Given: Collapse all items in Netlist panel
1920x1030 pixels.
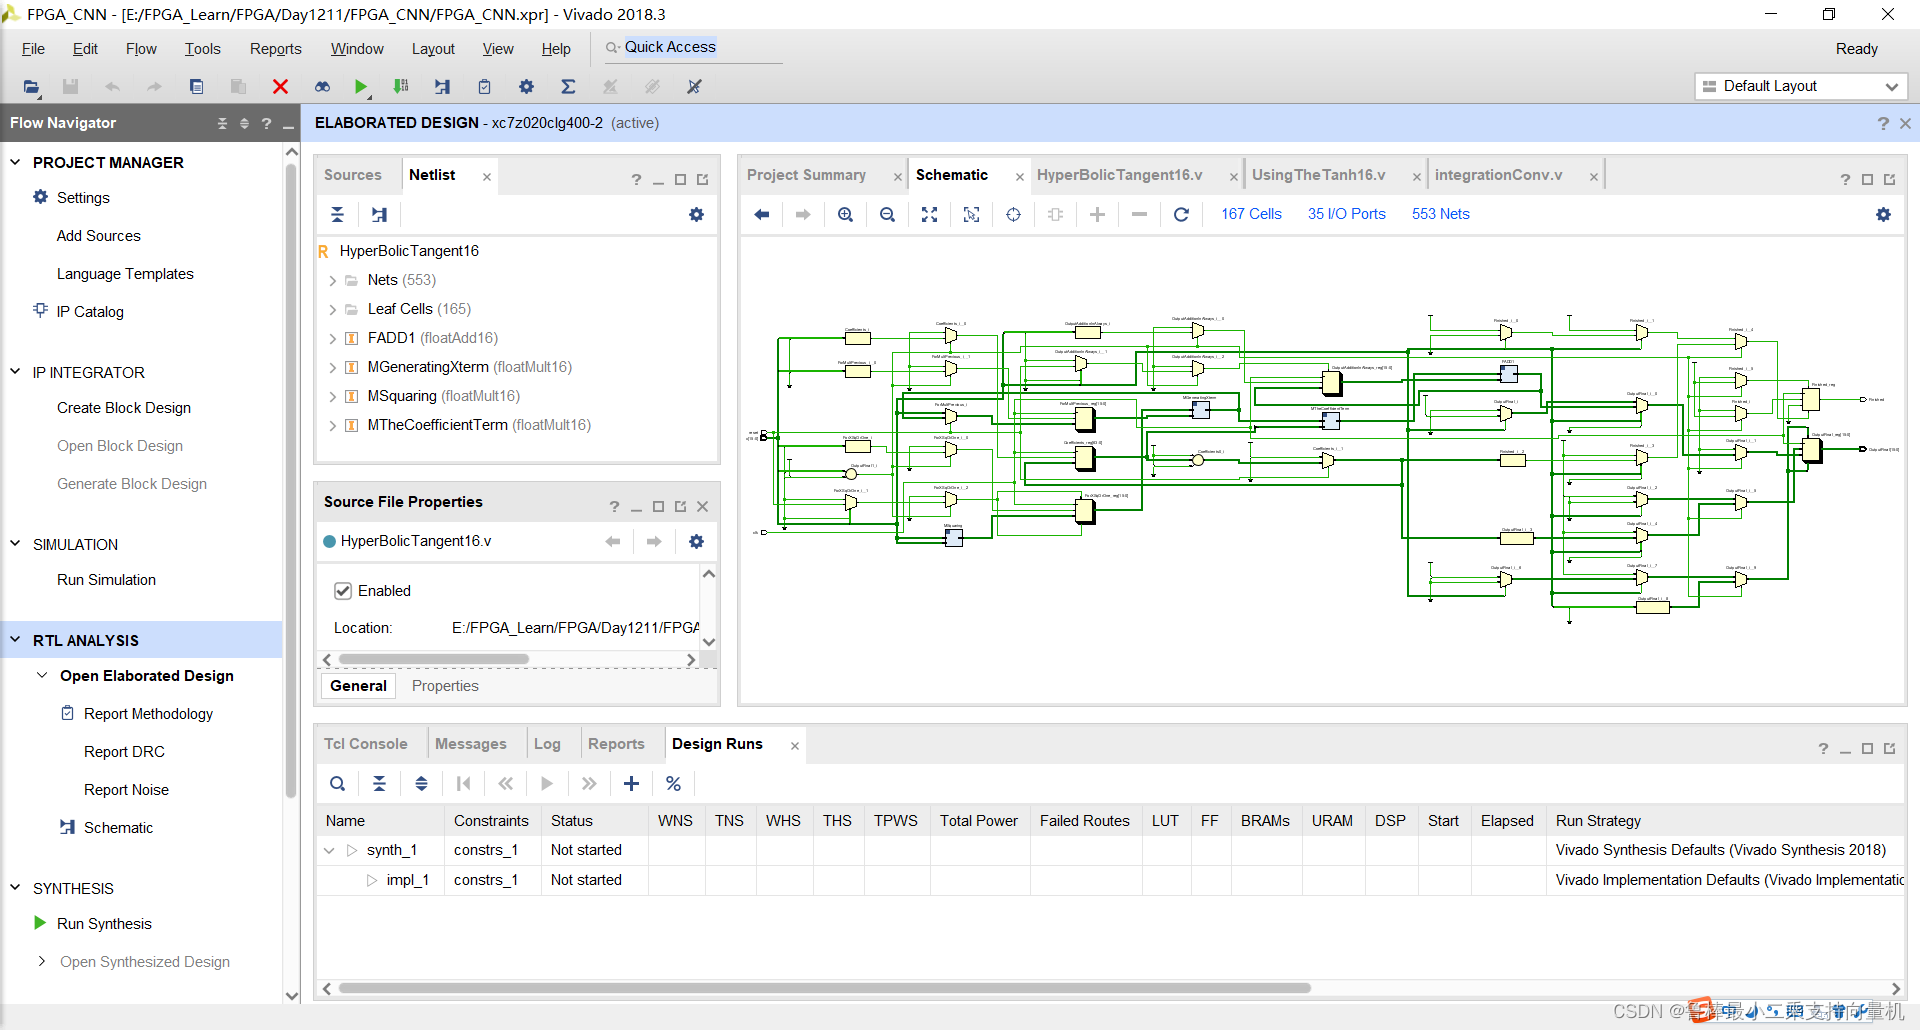Looking at the screenshot, I should [x=337, y=215].
